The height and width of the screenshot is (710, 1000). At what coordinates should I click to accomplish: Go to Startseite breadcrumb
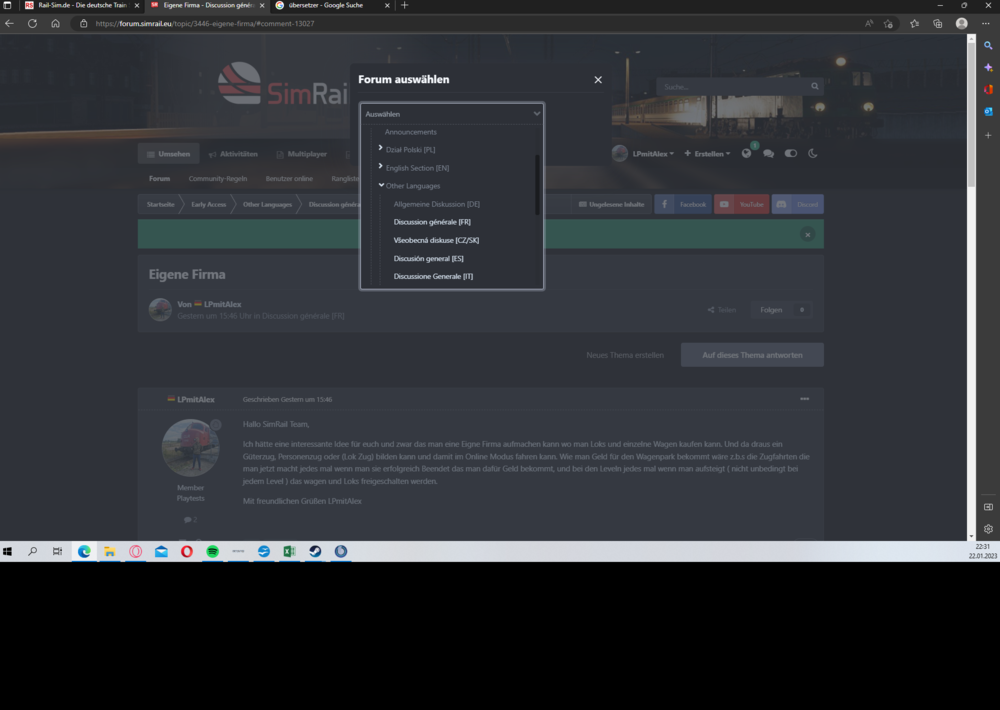click(x=160, y=204)
